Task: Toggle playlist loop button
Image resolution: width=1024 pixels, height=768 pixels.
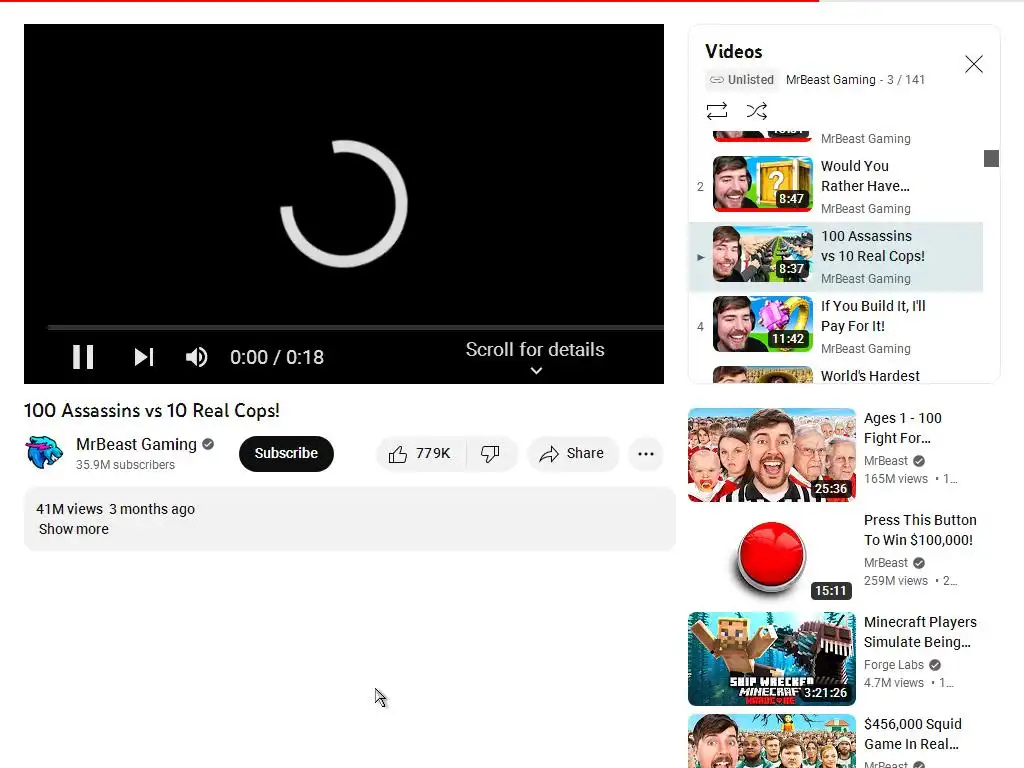Action: coord(716,111)
